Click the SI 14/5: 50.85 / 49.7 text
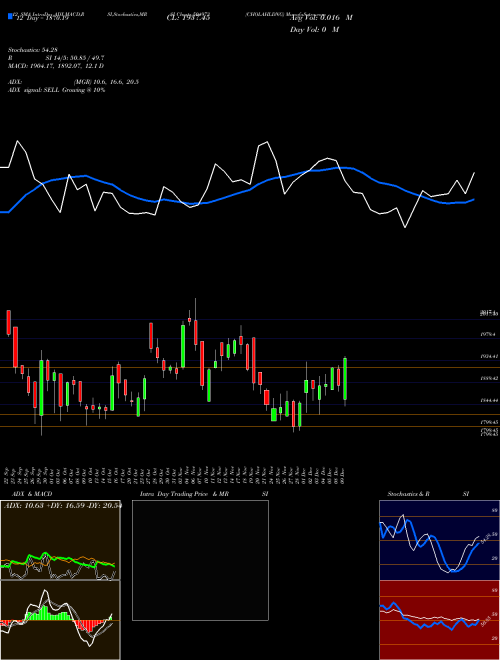 click(x=75, y=59)
